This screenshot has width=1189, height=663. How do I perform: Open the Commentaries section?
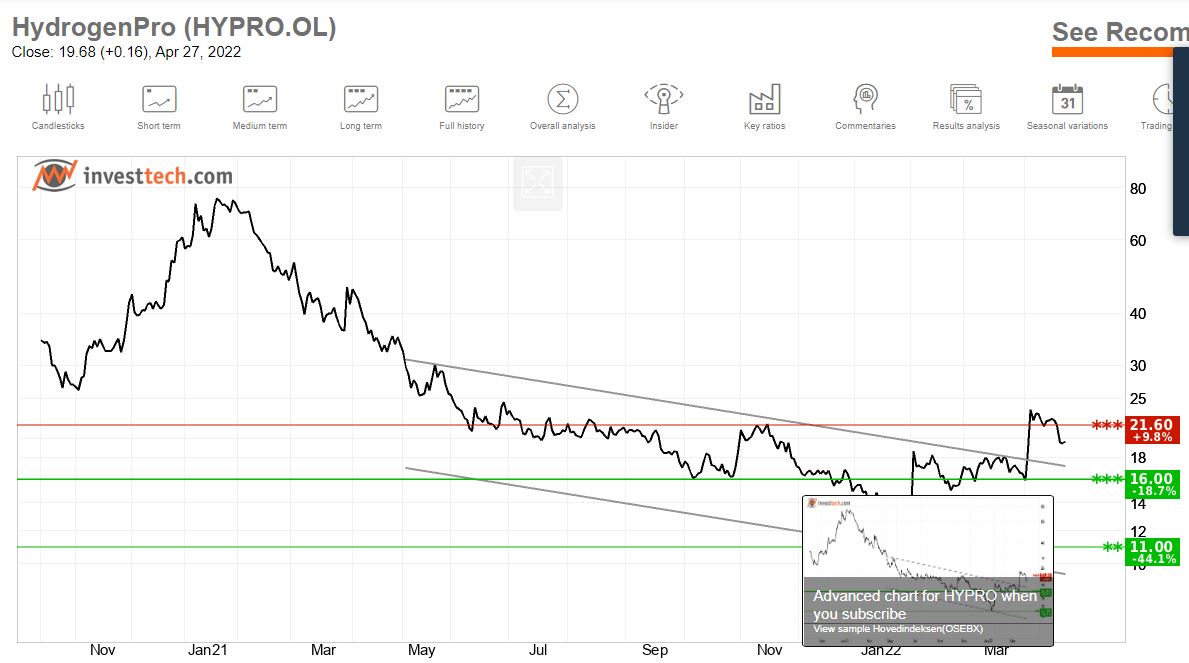tap(865, 107)
